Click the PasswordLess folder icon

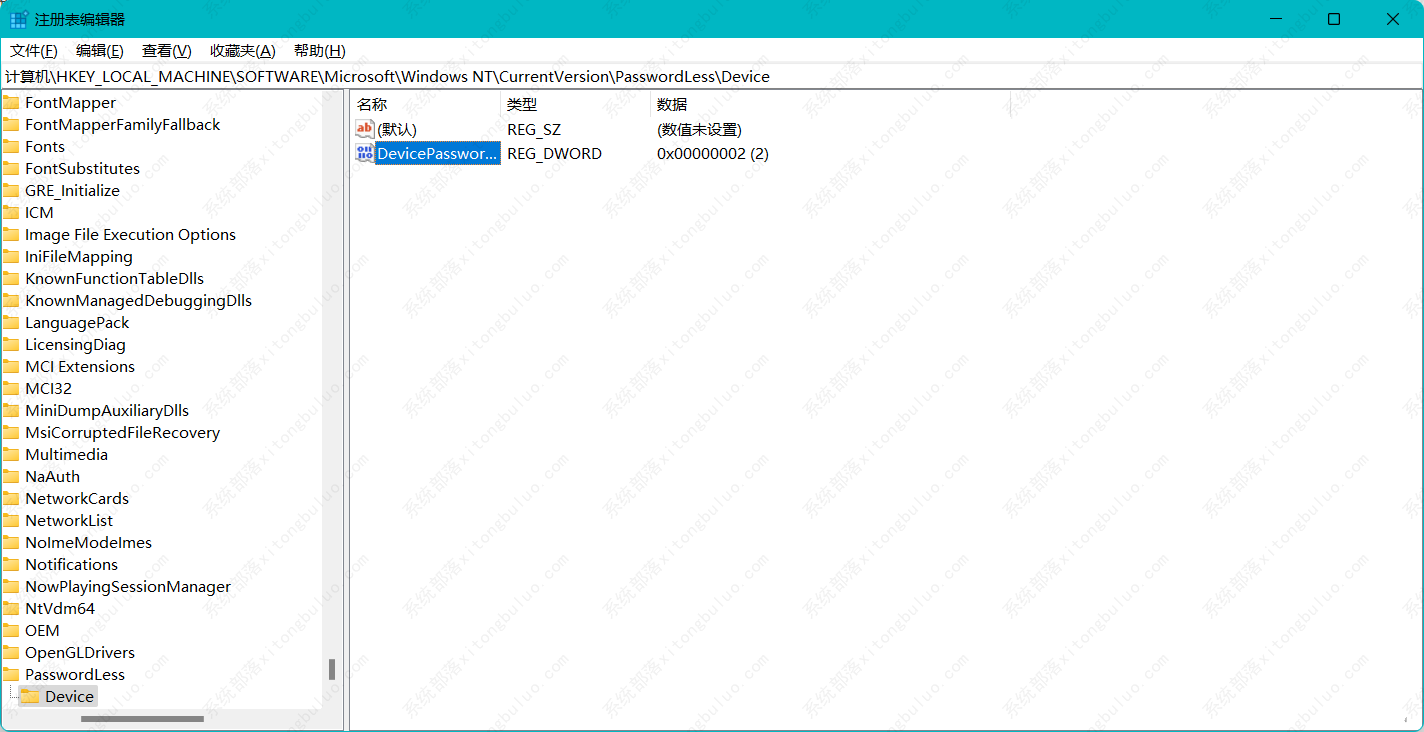pyautogui.click(x=12, y=674)
